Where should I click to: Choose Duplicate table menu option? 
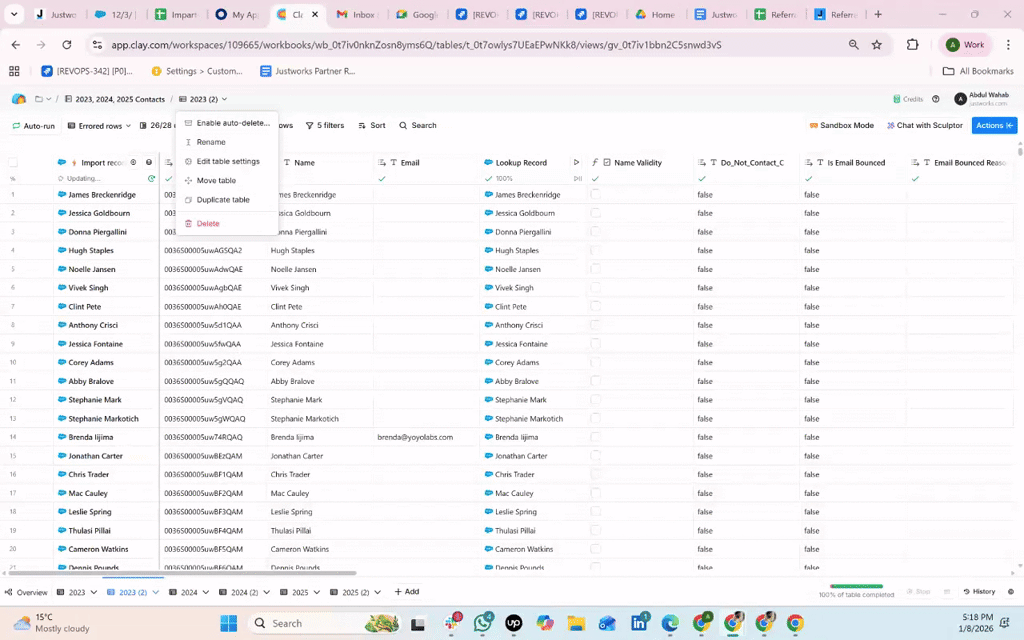[x=222, y=200]
